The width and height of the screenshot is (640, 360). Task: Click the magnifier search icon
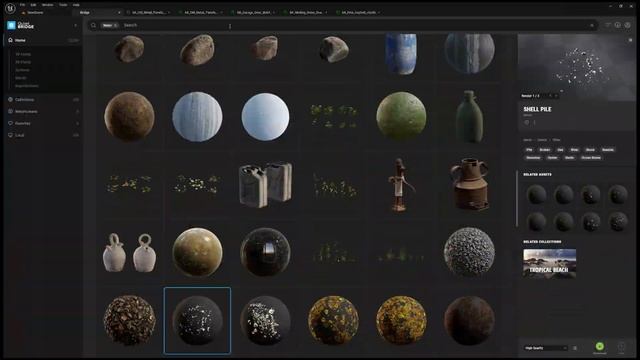(x=93, y=25)
